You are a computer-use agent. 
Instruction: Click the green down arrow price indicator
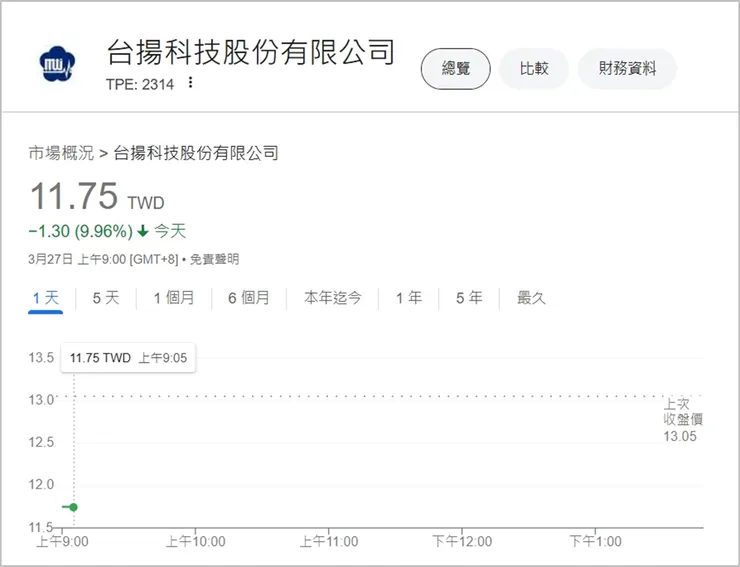(143, 231)
